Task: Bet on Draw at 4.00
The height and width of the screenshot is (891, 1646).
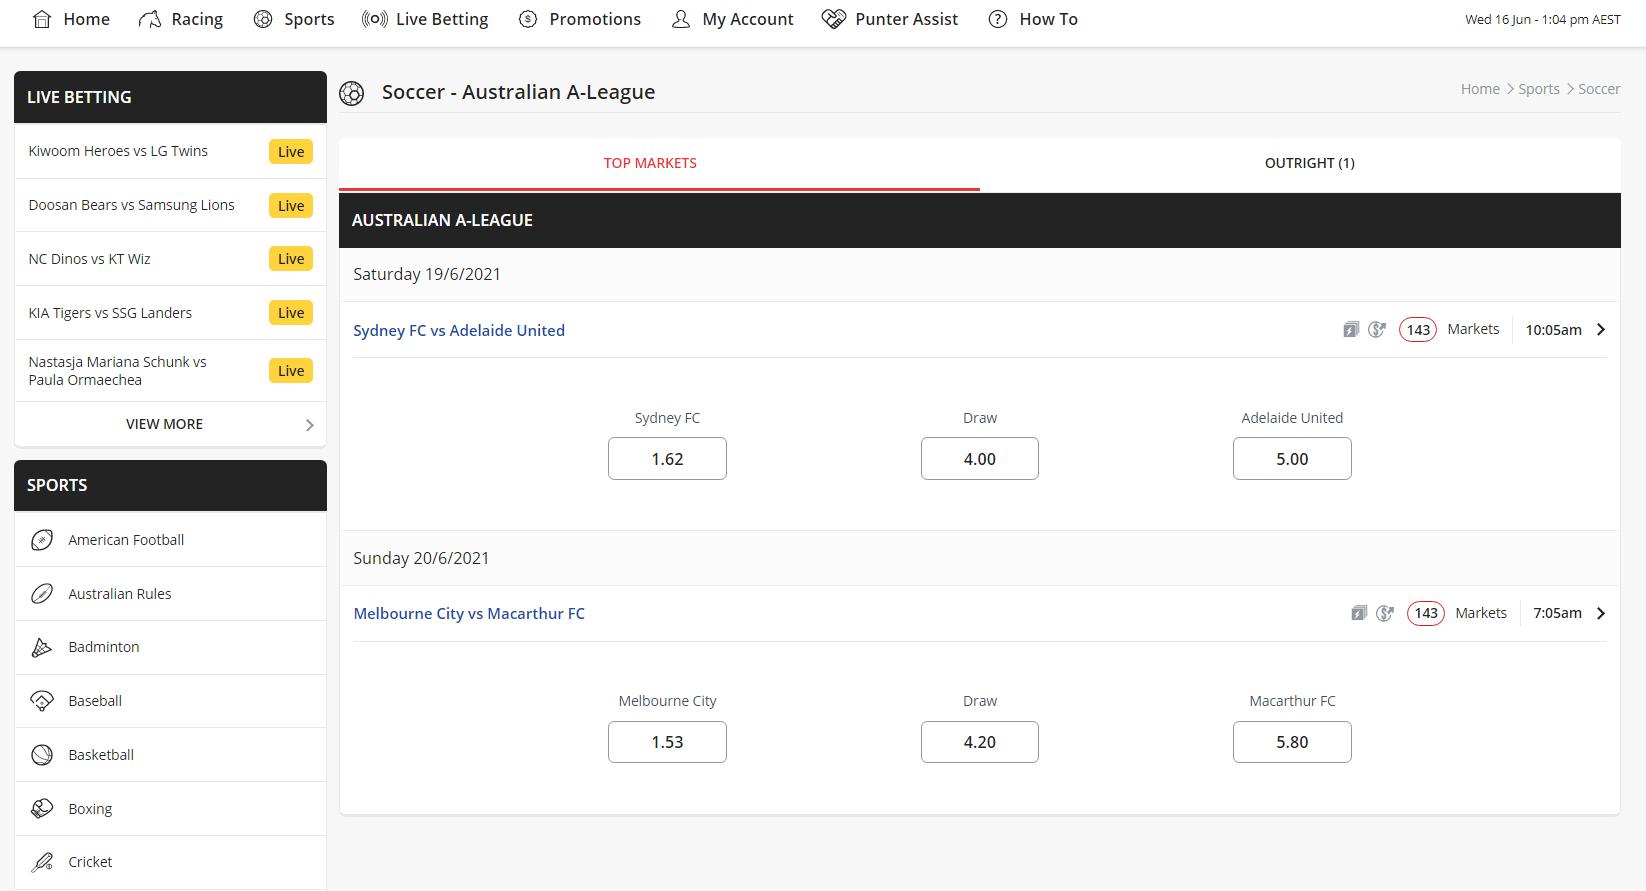Action: [980, 459]
